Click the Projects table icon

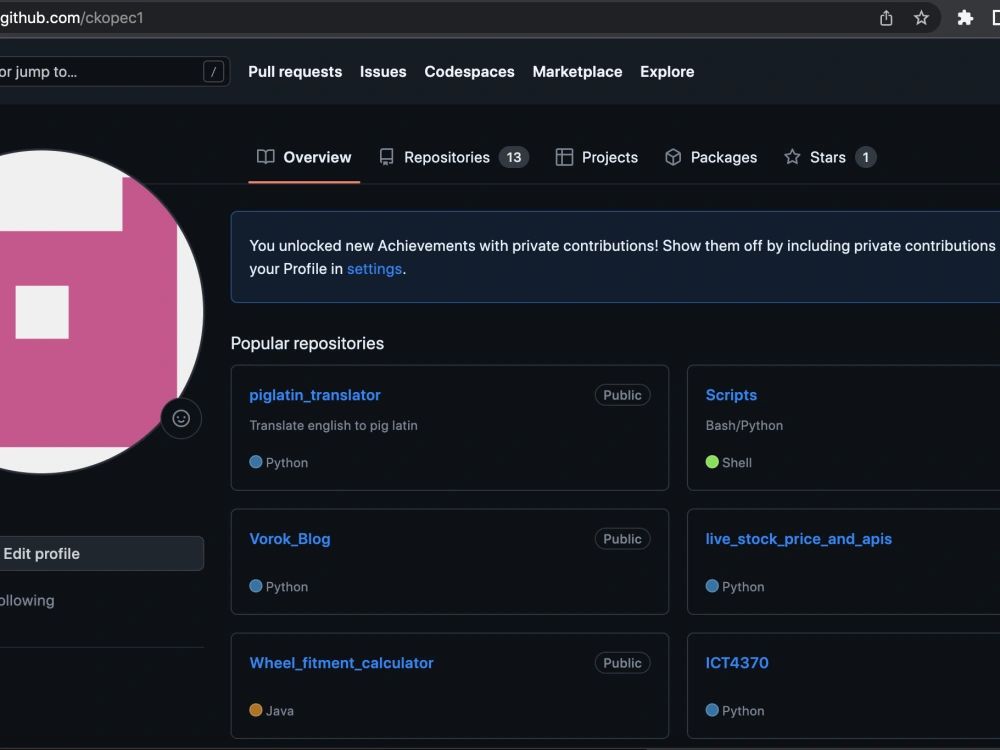coord(564,157)
